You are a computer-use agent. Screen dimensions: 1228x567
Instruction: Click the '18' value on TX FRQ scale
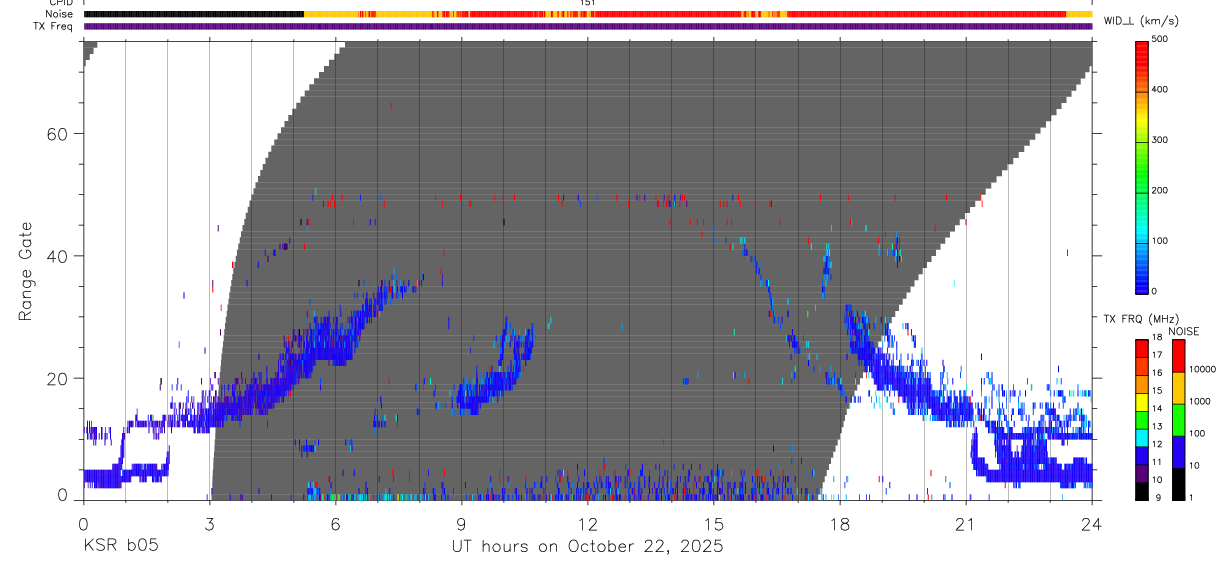(1156, 339)
